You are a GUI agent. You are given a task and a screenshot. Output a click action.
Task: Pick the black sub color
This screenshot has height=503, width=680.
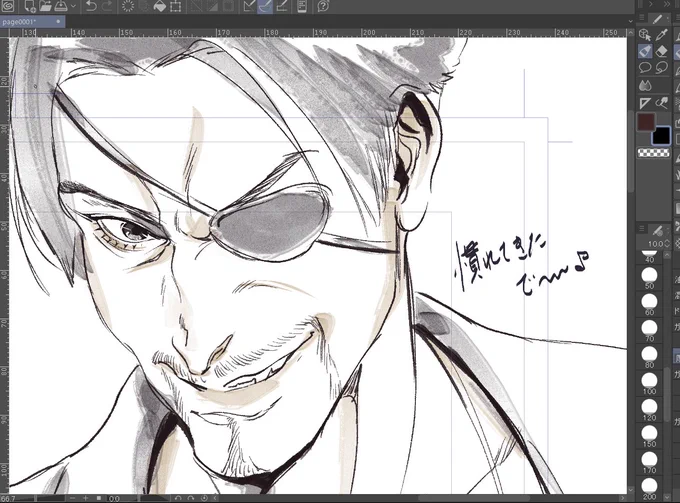662,136
